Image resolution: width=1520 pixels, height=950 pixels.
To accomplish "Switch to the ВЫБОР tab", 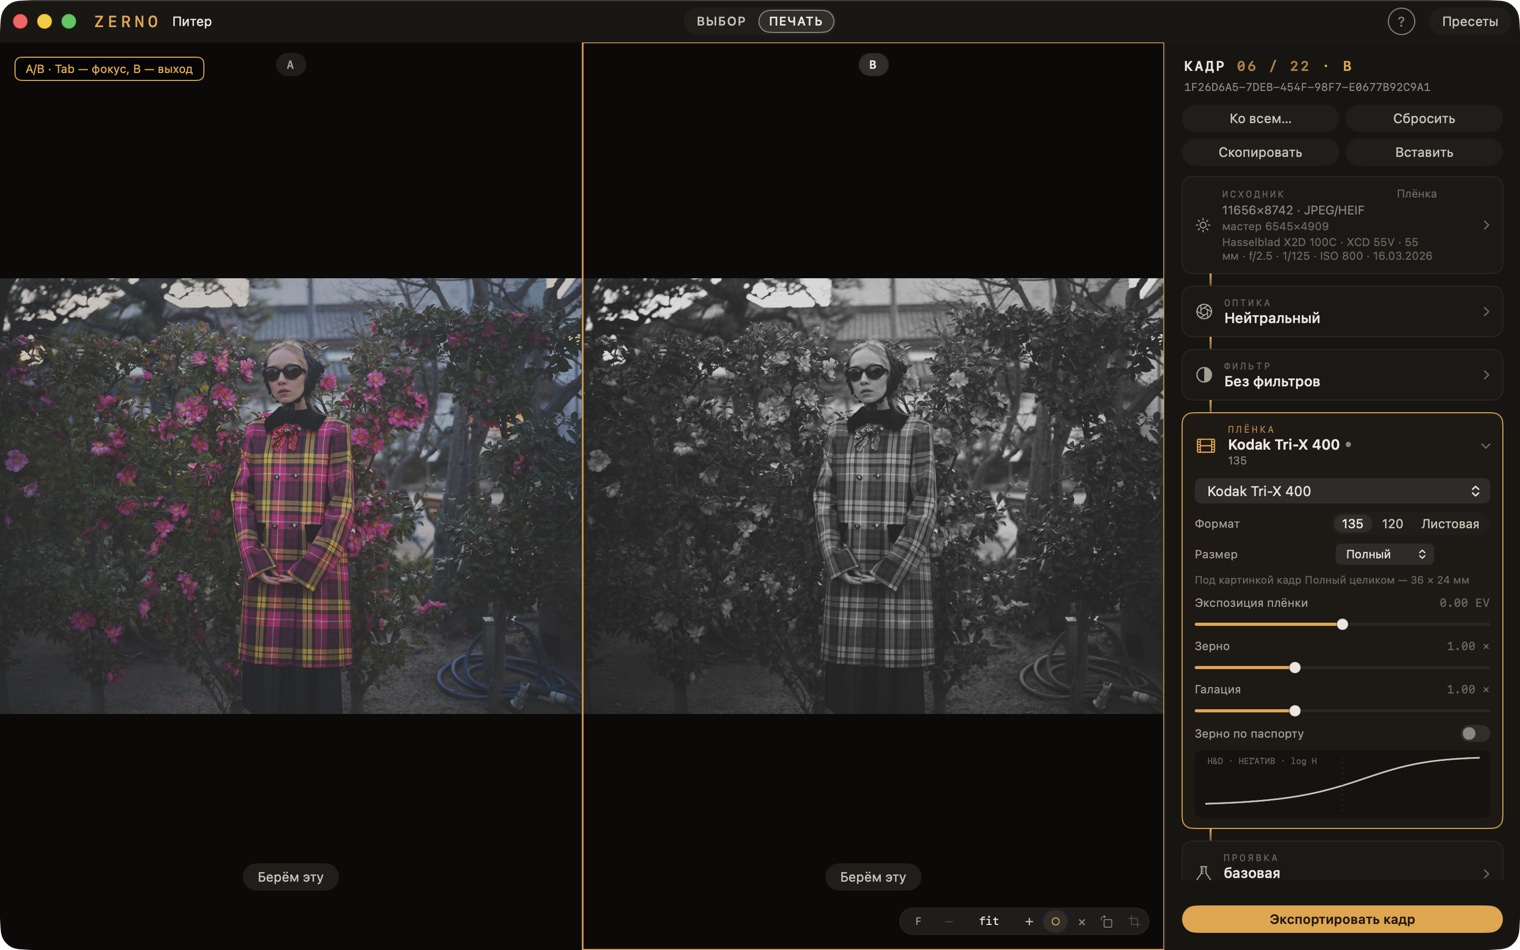I will click(721, 21).
